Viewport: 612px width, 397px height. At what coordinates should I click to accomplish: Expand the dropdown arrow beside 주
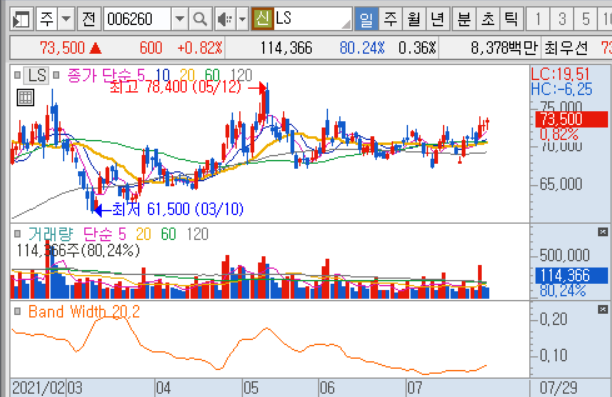click(x=66, y=19)
